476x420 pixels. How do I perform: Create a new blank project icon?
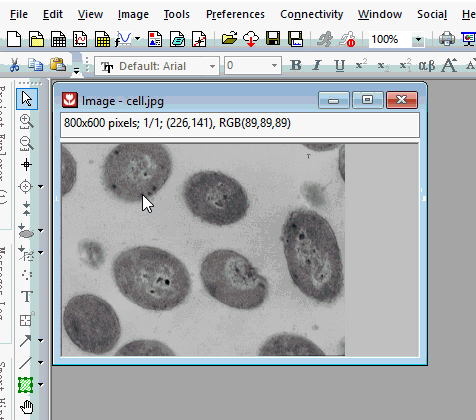tap(14, 39)
